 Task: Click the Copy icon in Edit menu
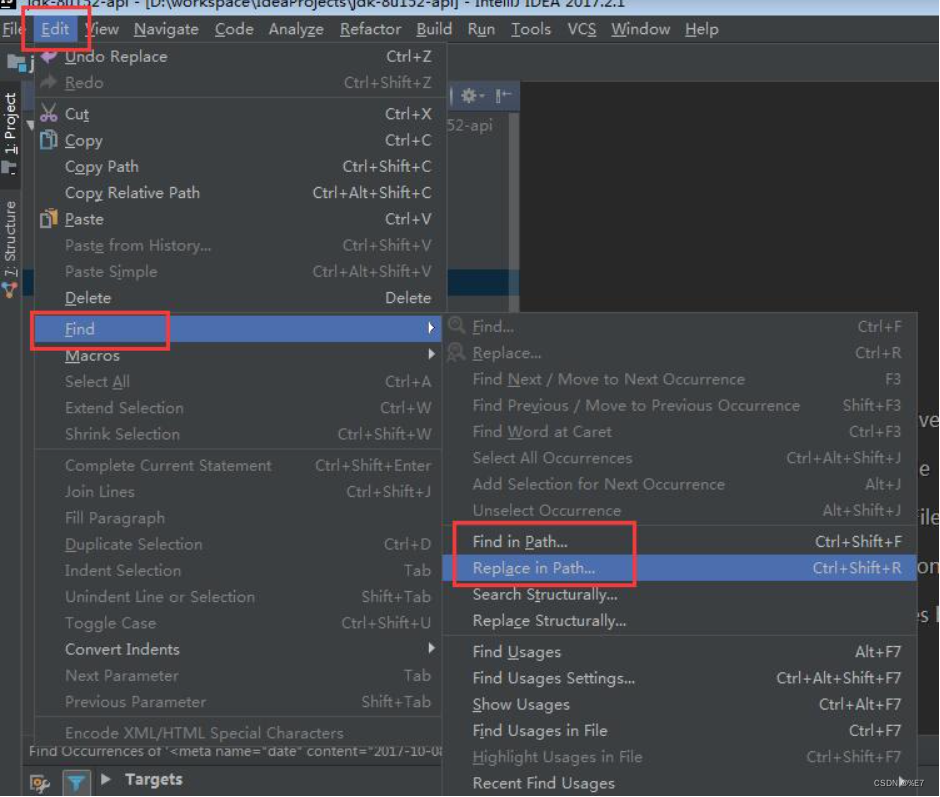48,140
